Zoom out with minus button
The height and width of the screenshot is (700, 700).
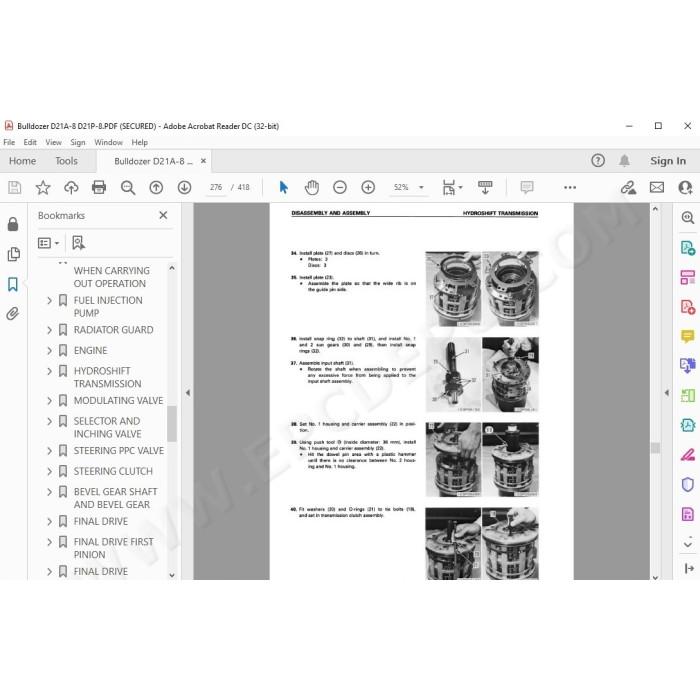point(340,187)
